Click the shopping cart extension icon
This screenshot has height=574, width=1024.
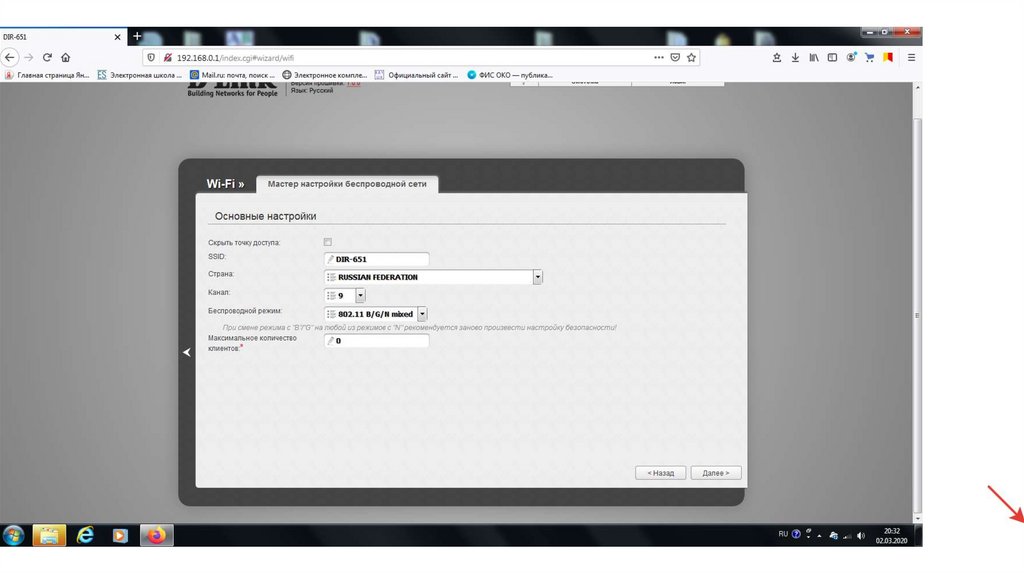click(x=869, y=57)
